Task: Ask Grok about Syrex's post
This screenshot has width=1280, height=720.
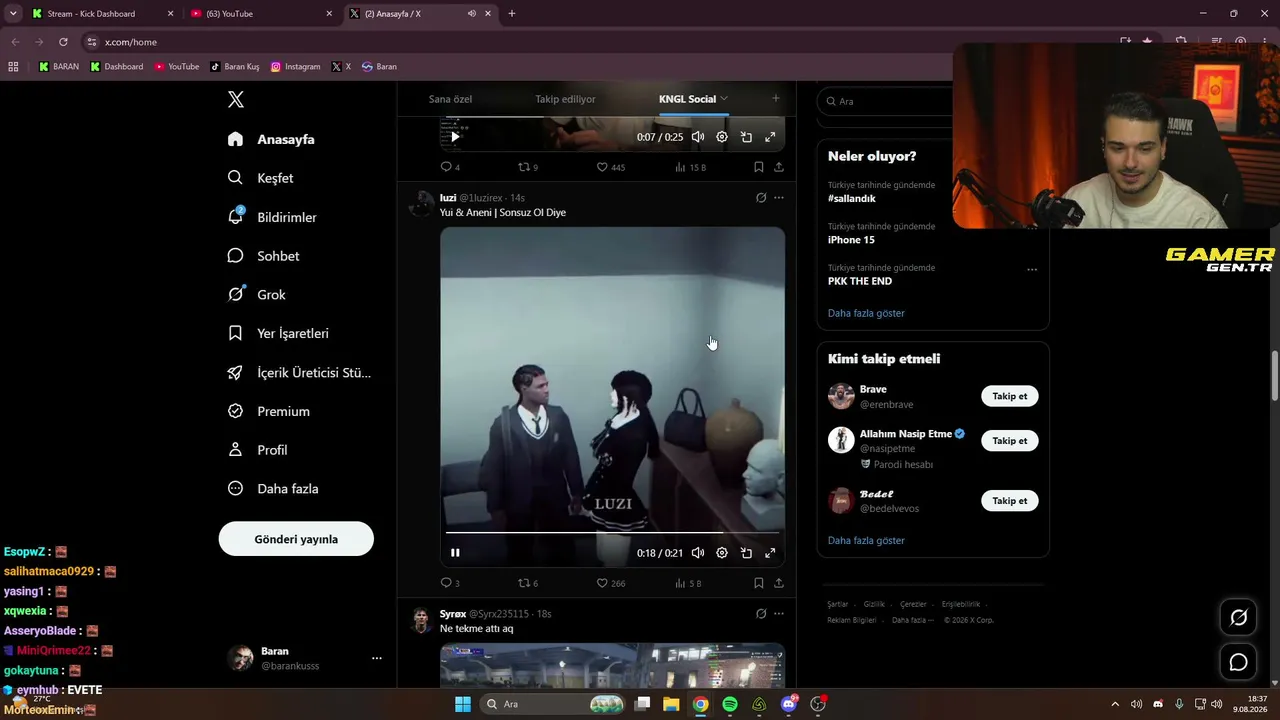Action: click(x=761, y=614)
